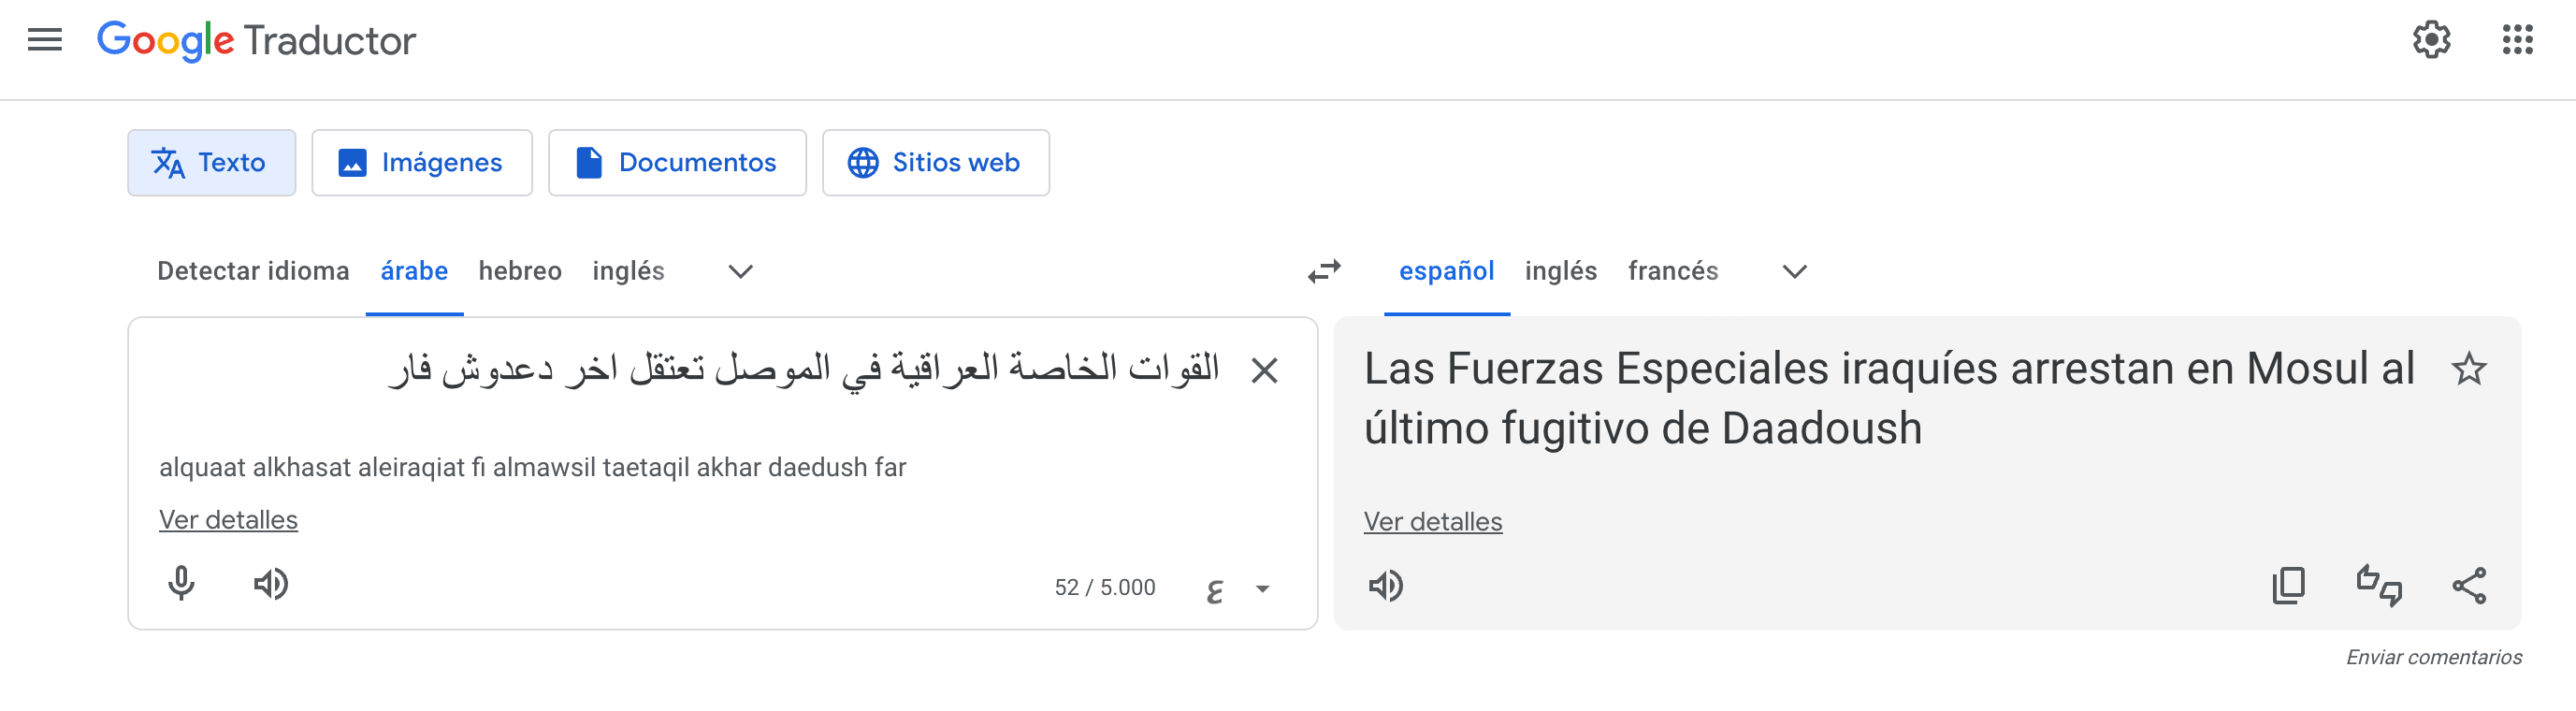Copy the translation to clipboard
This screenshot has width=2576, height=711.
tap(2288, 585)
